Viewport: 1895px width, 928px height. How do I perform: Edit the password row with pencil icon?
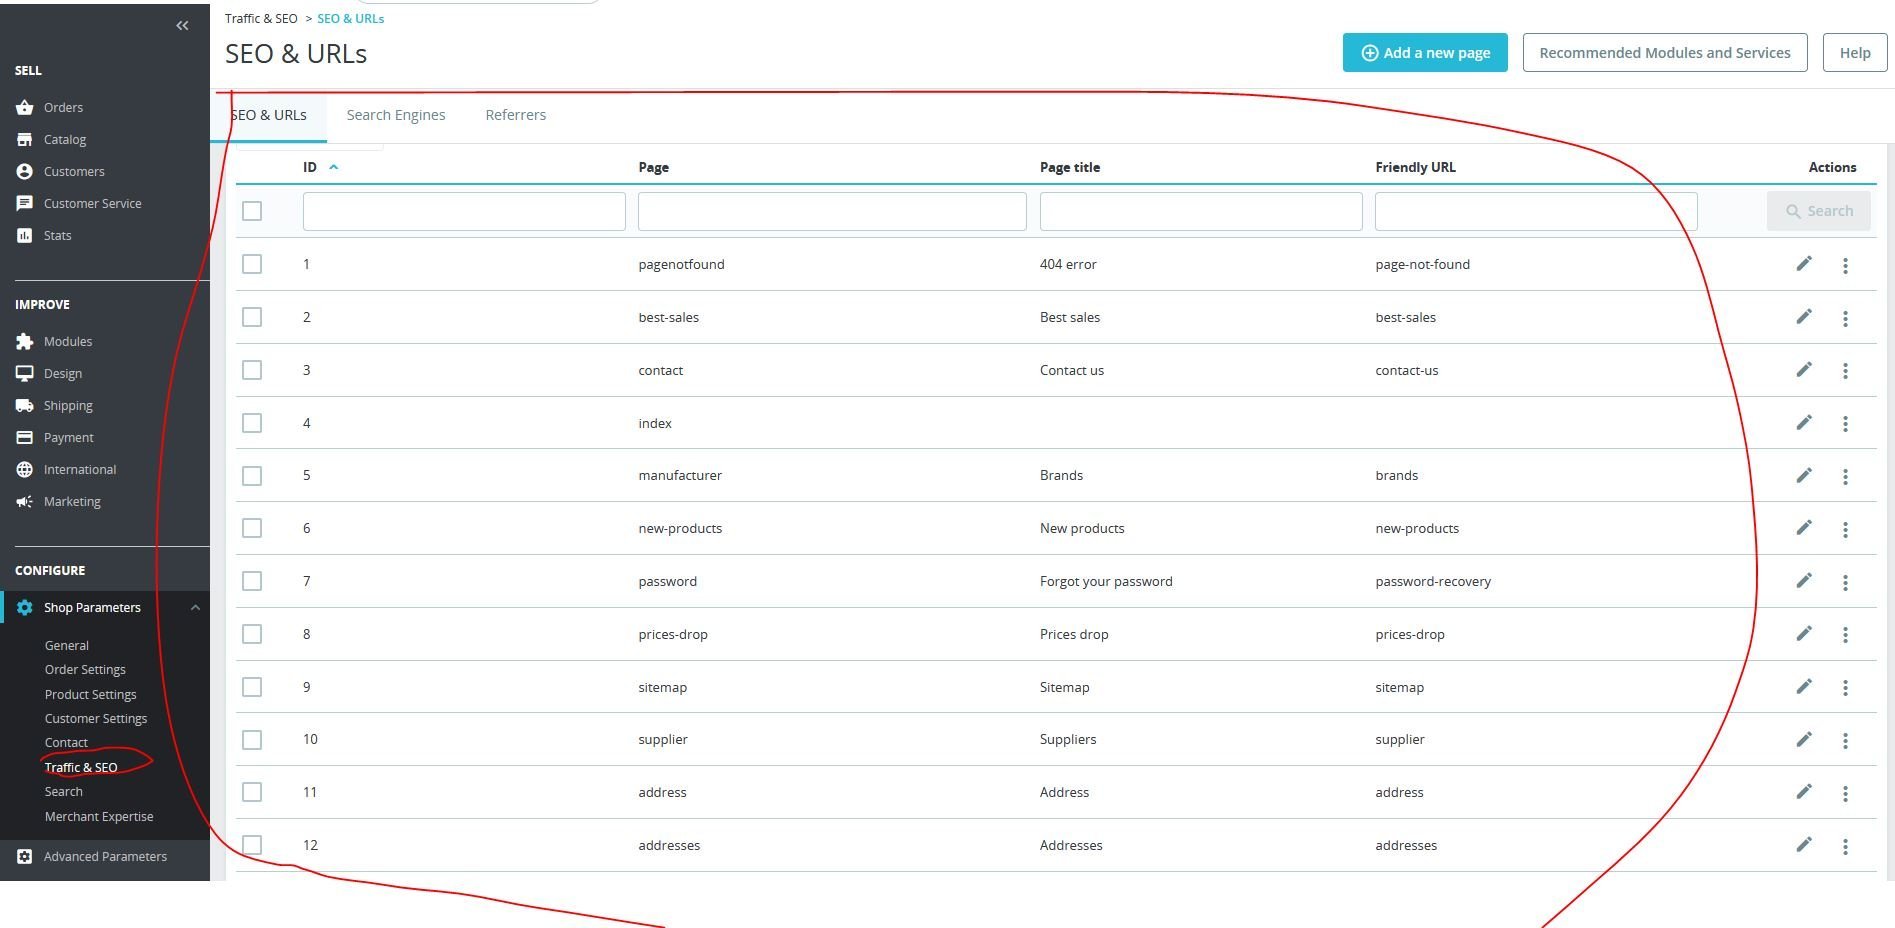[1804, 581]
